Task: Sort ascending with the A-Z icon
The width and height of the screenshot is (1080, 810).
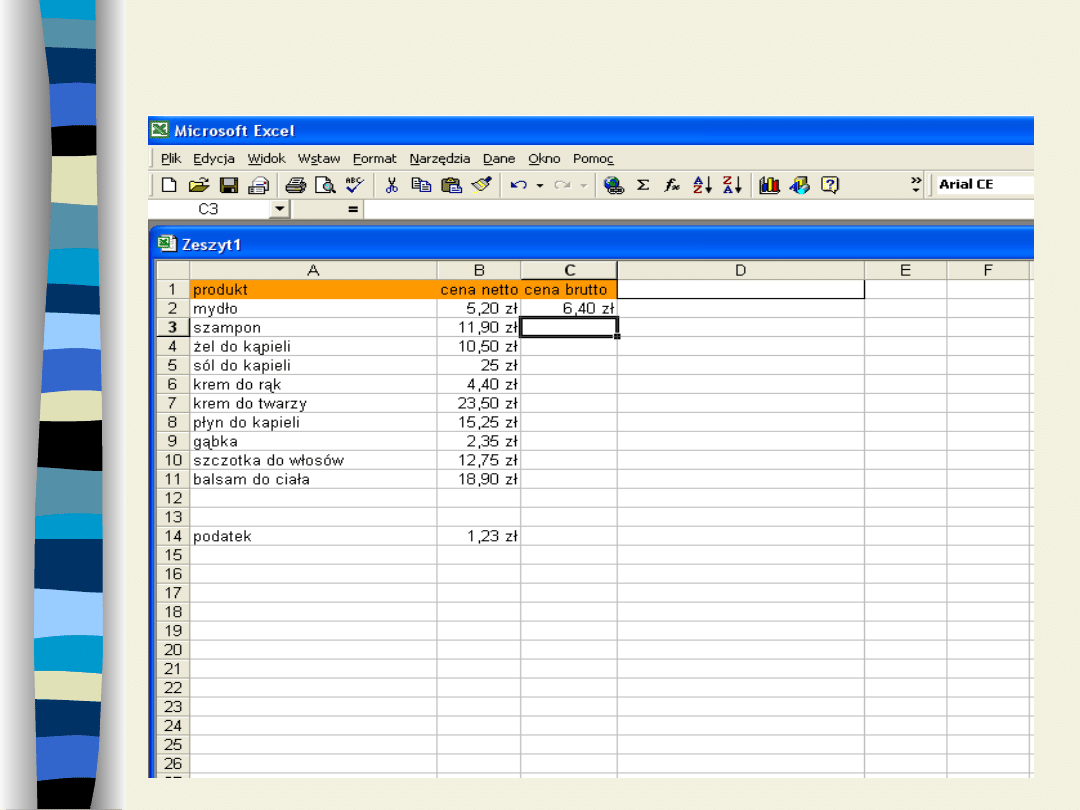Action: (x=702, y=185)
